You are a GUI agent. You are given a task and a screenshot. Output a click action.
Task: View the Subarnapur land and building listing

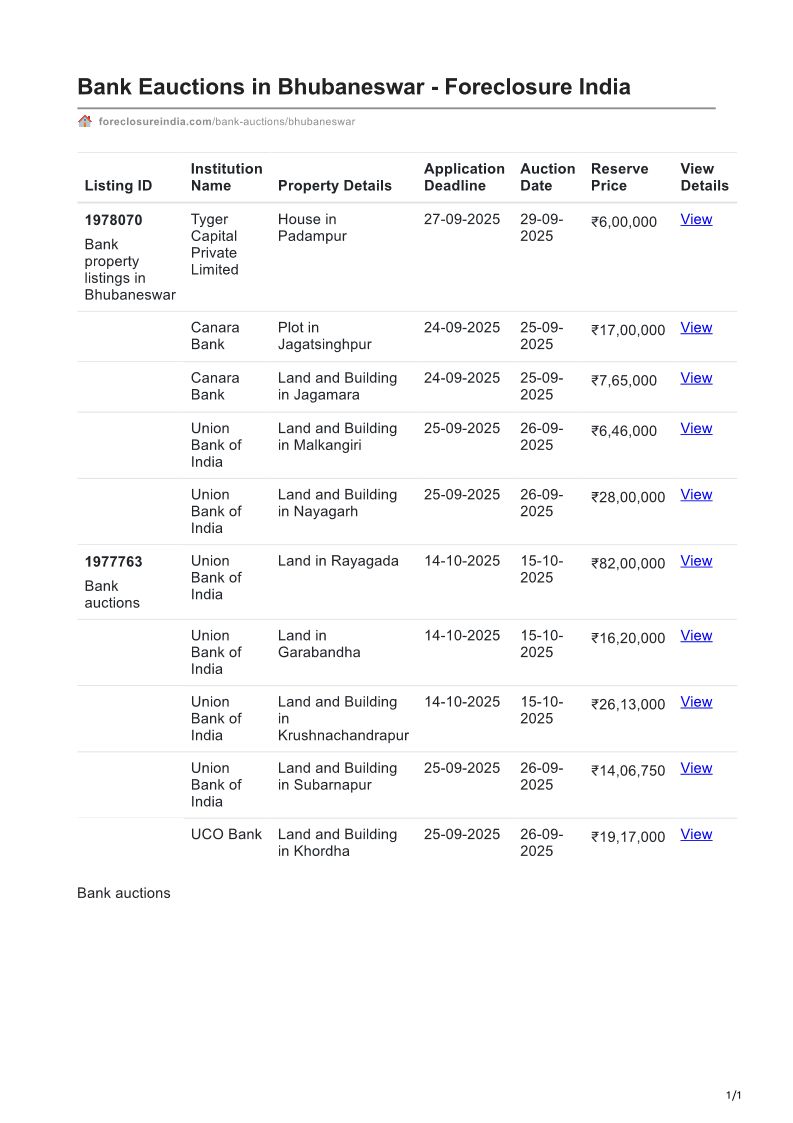[696, 768]
